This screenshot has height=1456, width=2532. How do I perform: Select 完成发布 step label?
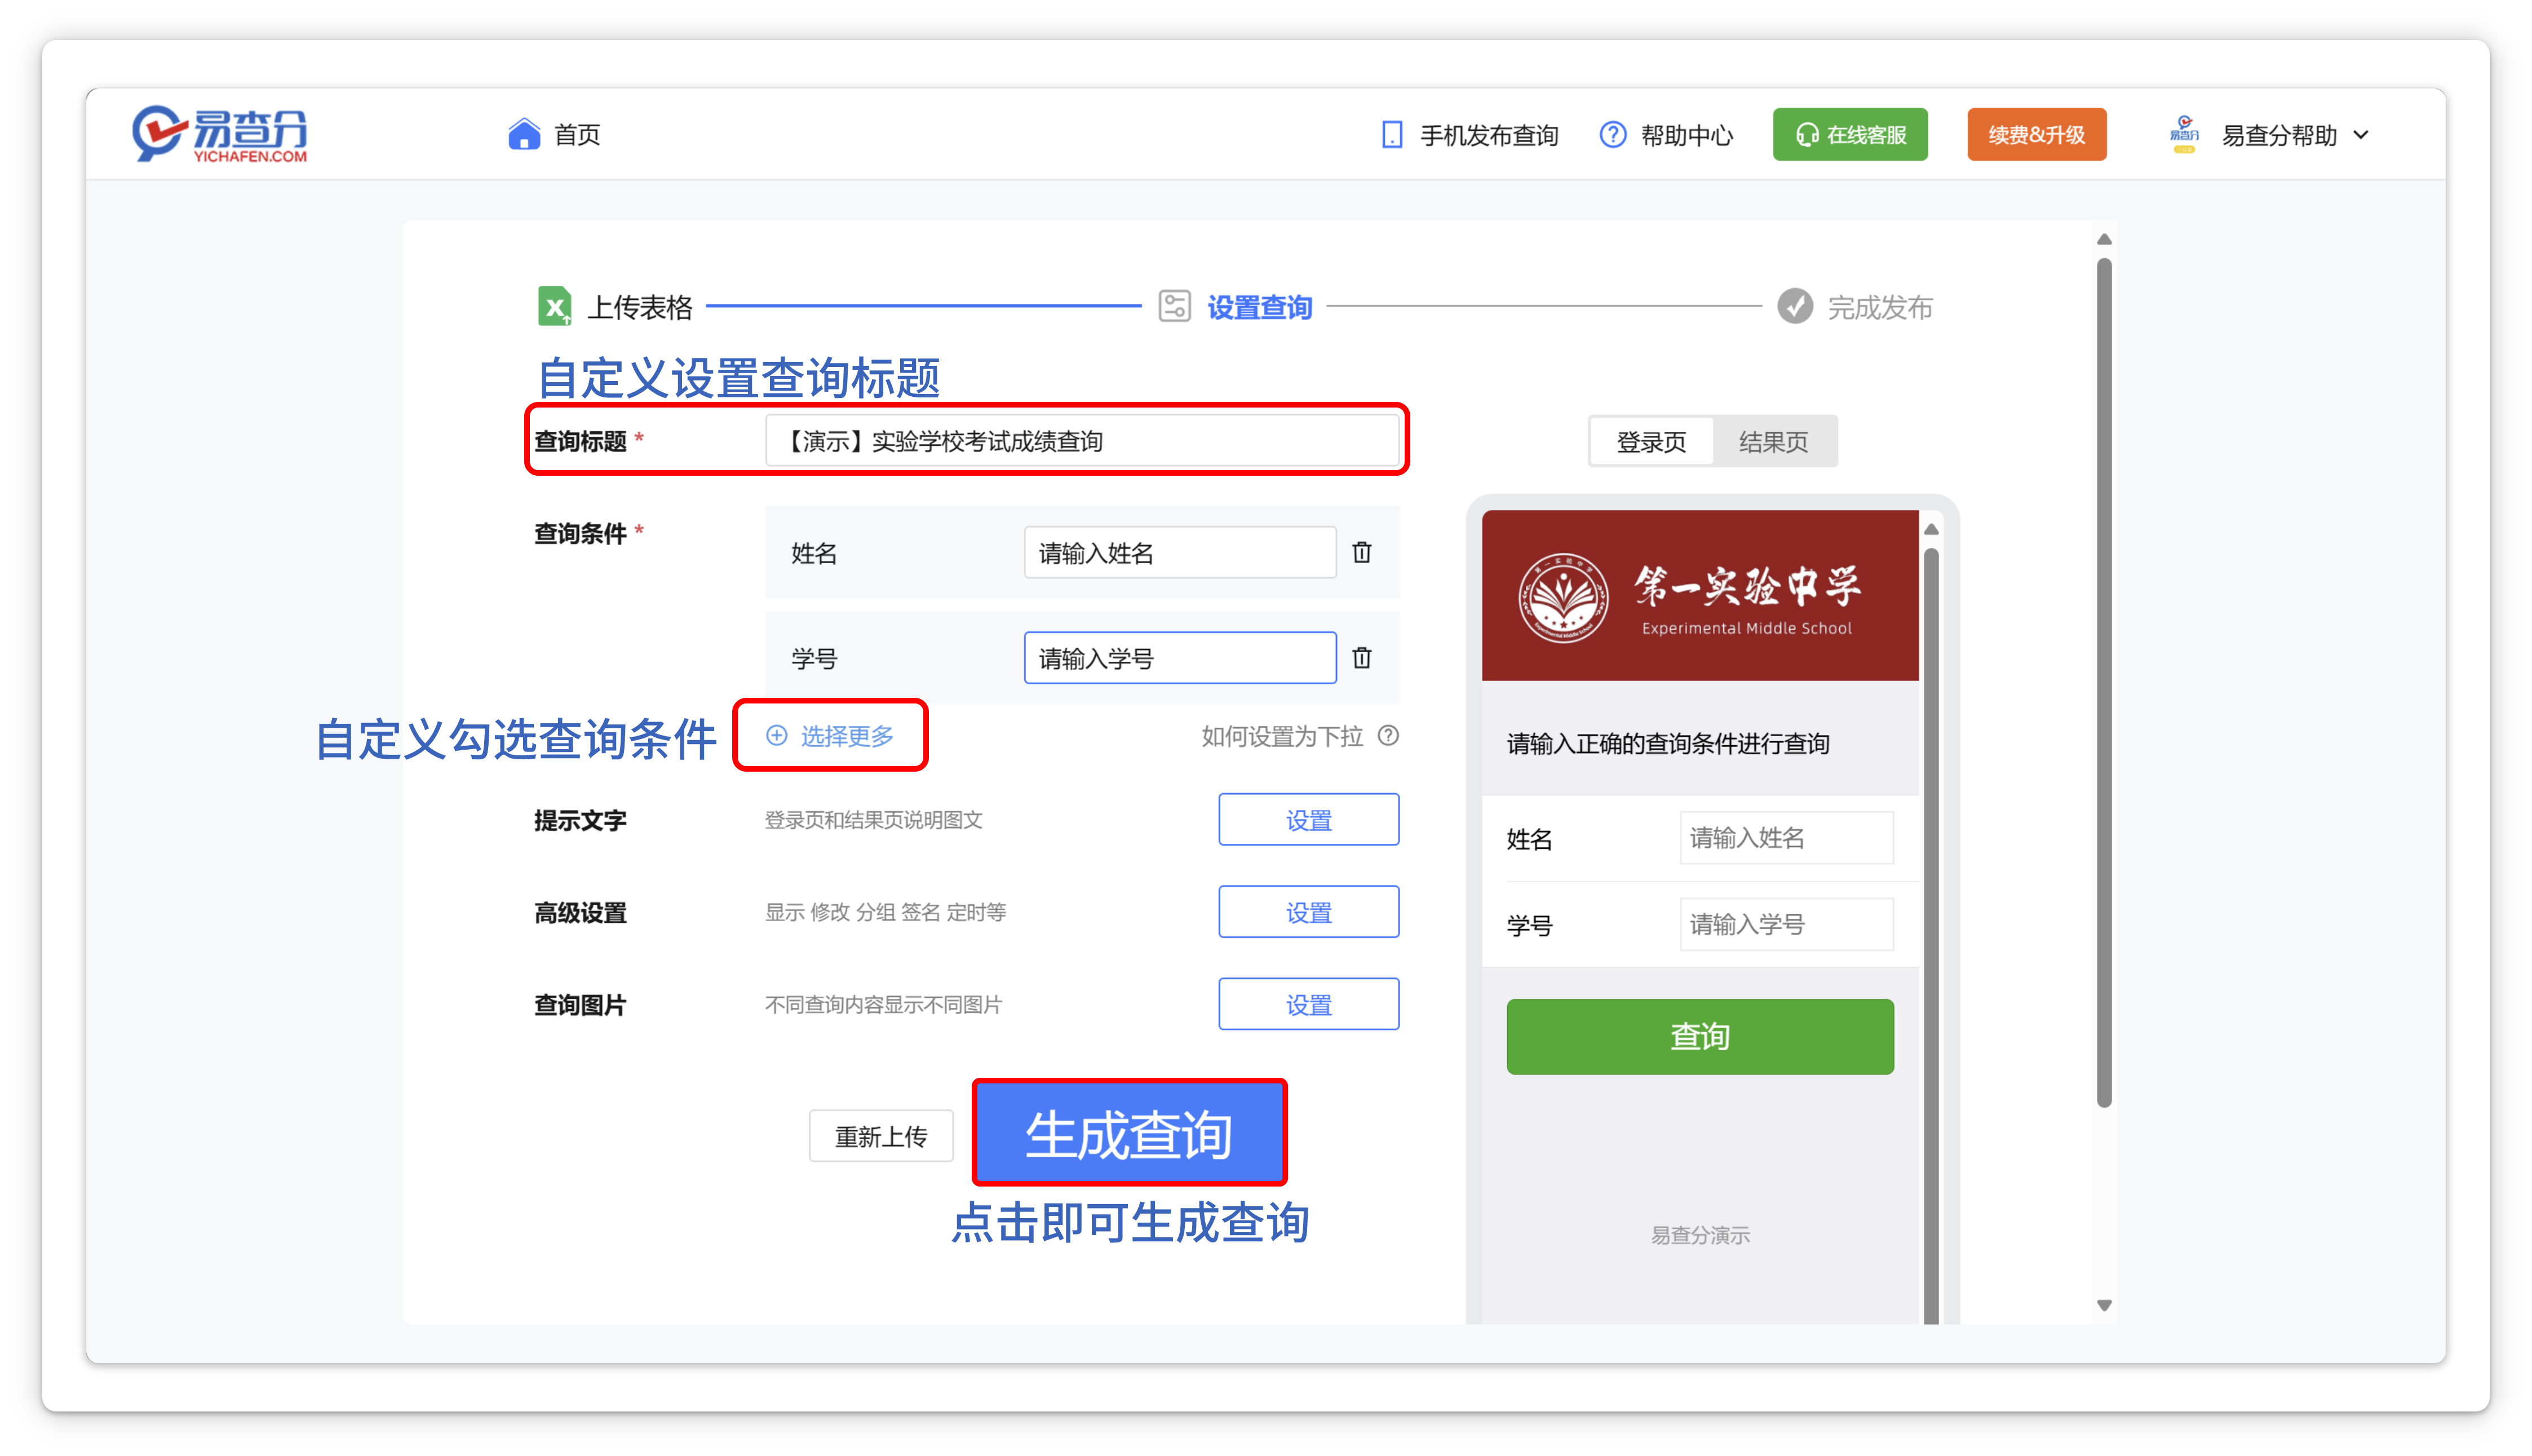pos(1880,307)
